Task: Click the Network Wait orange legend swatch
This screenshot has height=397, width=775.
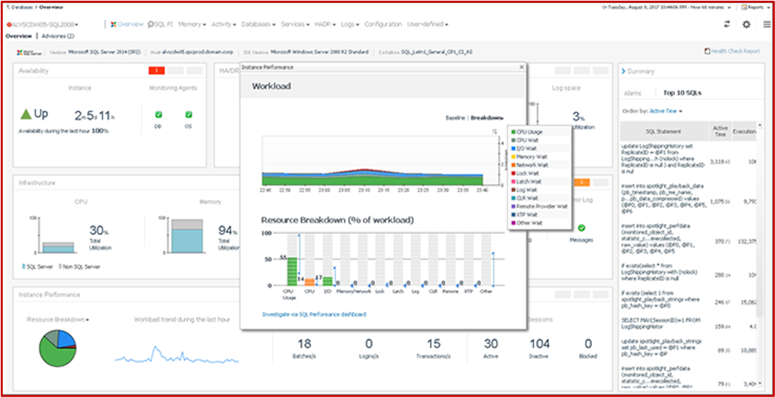Action: pyautogui.click(x=514, y=164)
